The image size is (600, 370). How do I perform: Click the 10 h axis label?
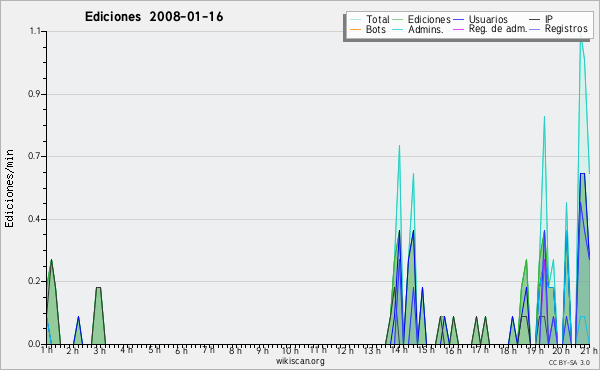click(290, 350)
